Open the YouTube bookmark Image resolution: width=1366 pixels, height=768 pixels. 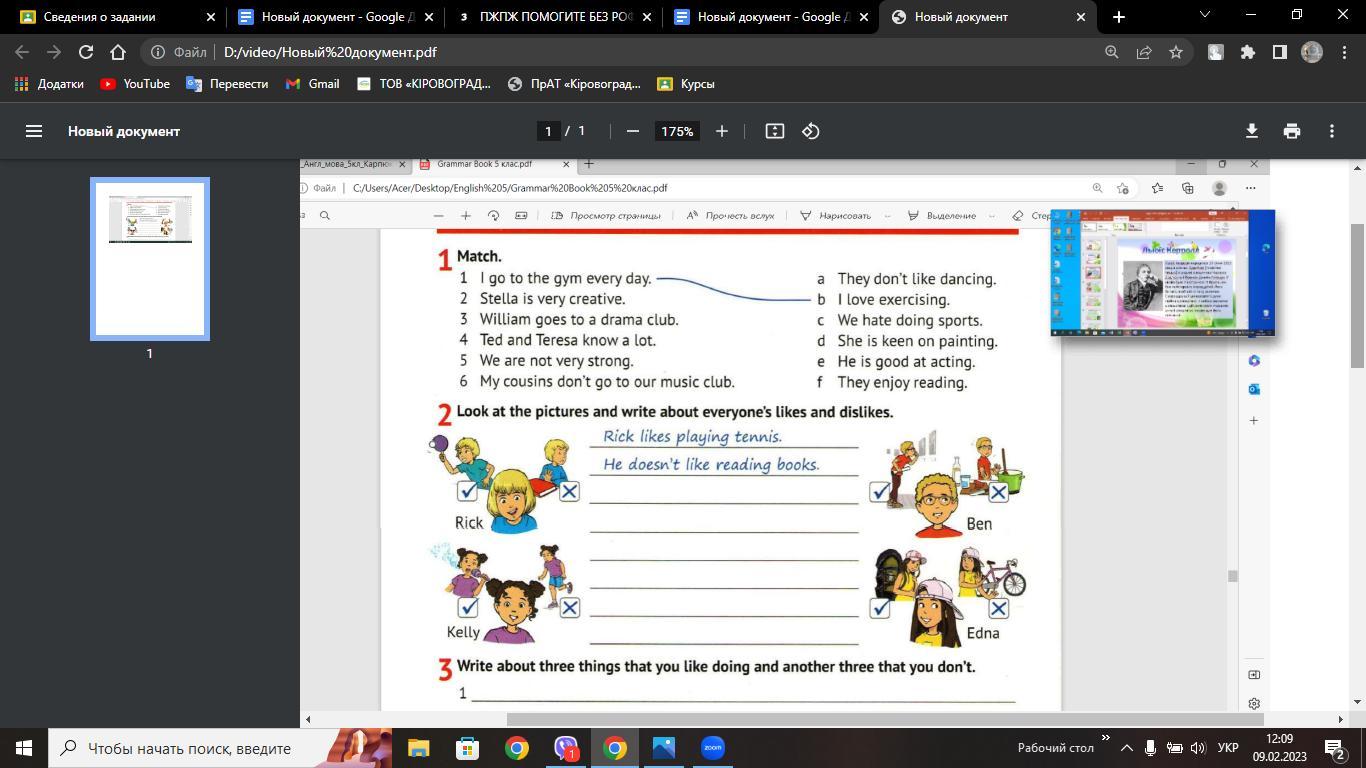[135, 84]
